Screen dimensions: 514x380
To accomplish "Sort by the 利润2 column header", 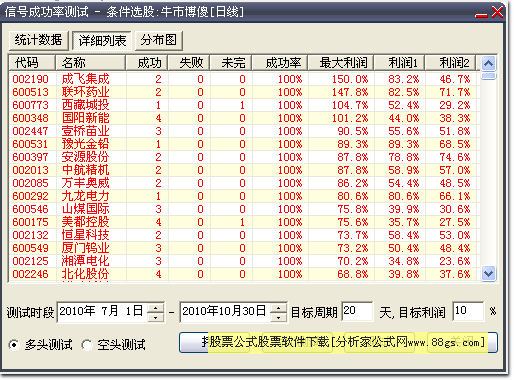I will [451, 63].
